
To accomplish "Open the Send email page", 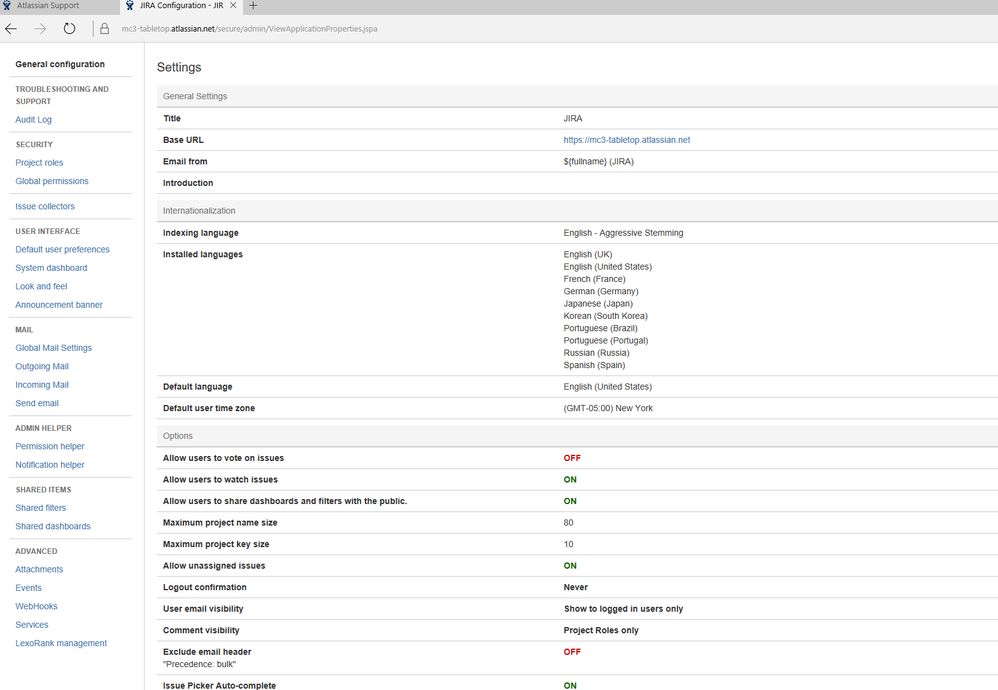I will [37, 404].
